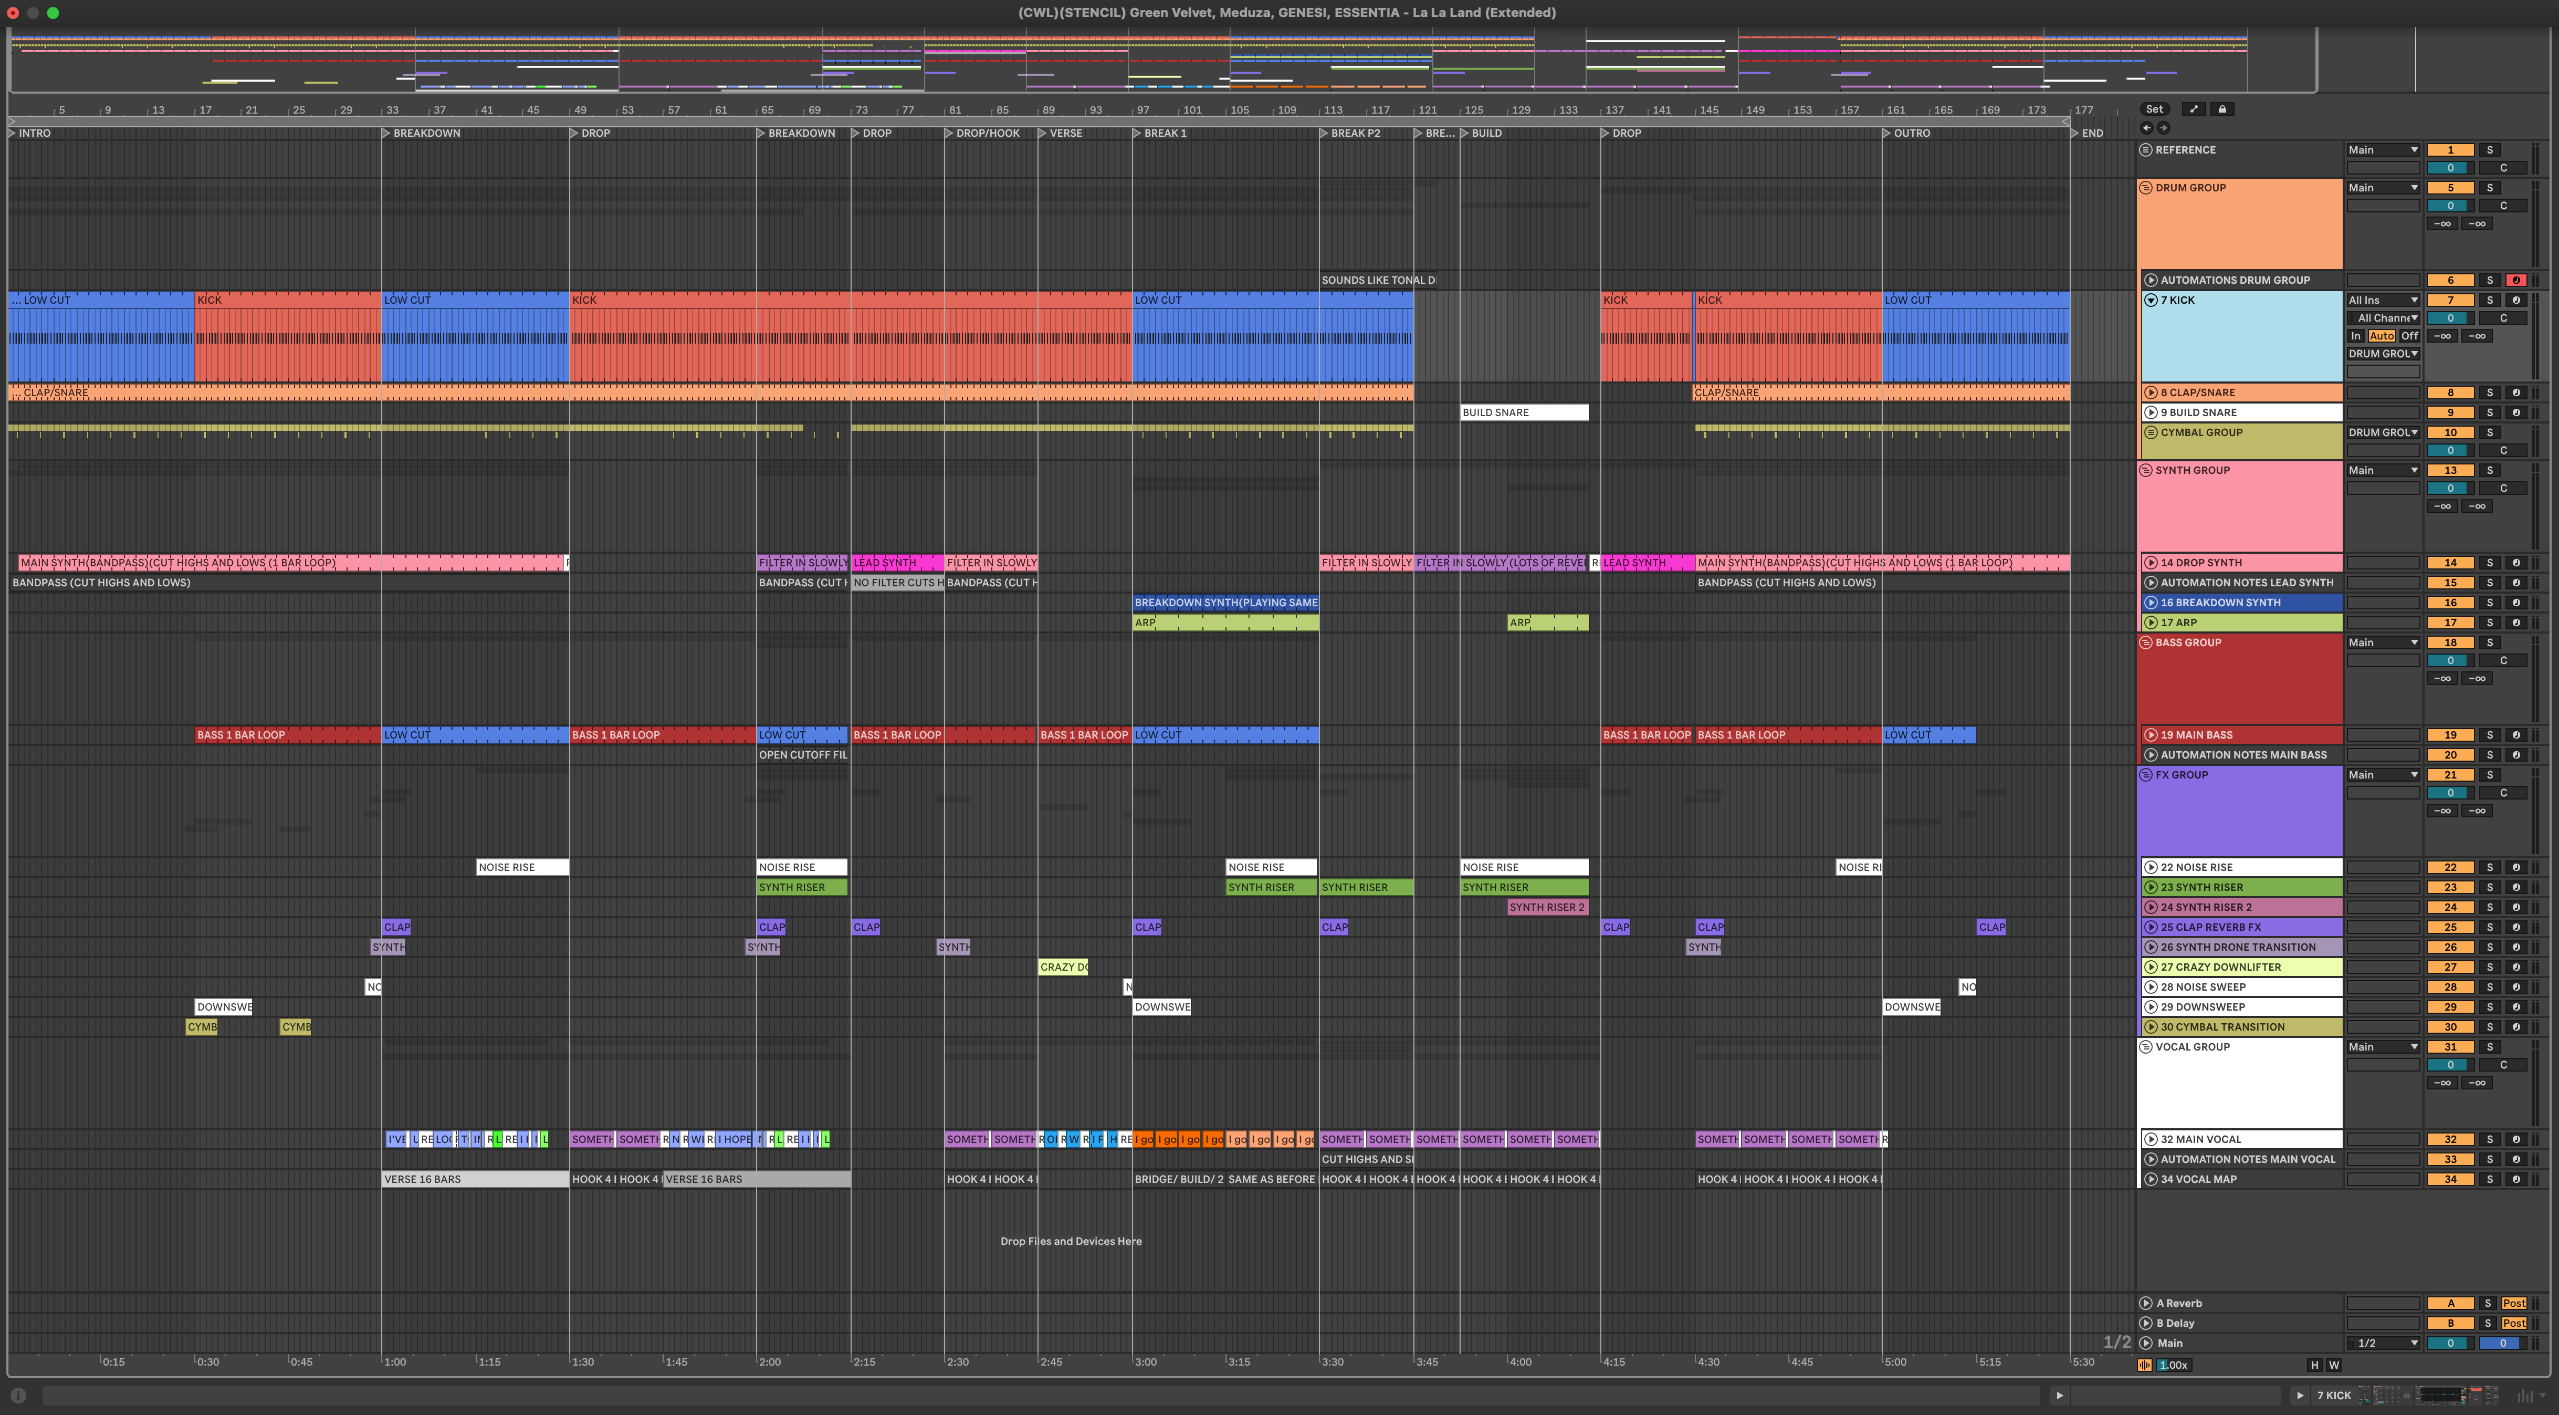Click the automation mode icon near Set

point(2193,109)
